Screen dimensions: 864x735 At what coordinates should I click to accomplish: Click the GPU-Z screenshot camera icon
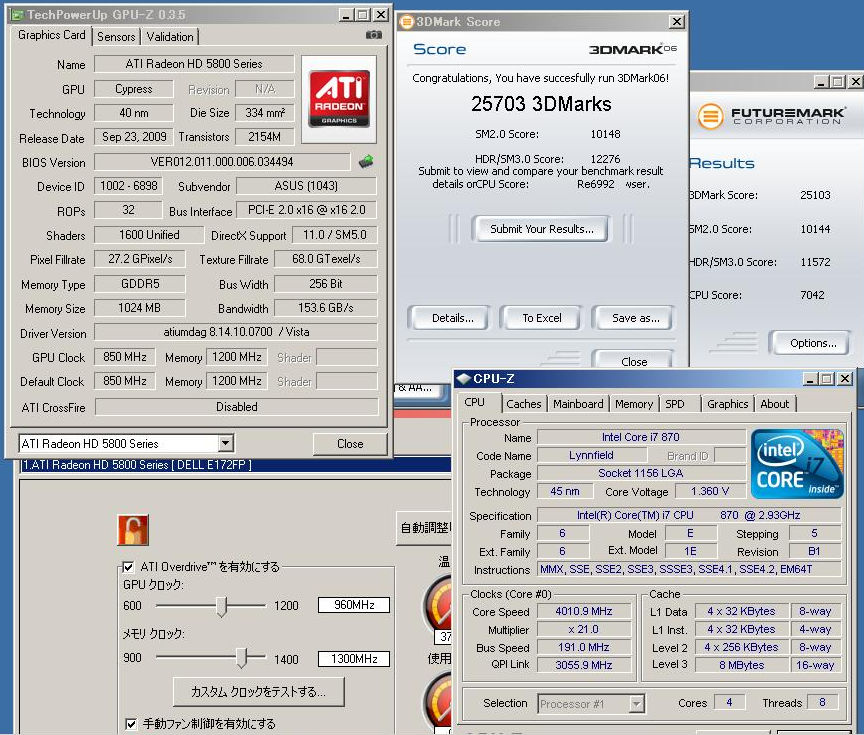(374, 35)
